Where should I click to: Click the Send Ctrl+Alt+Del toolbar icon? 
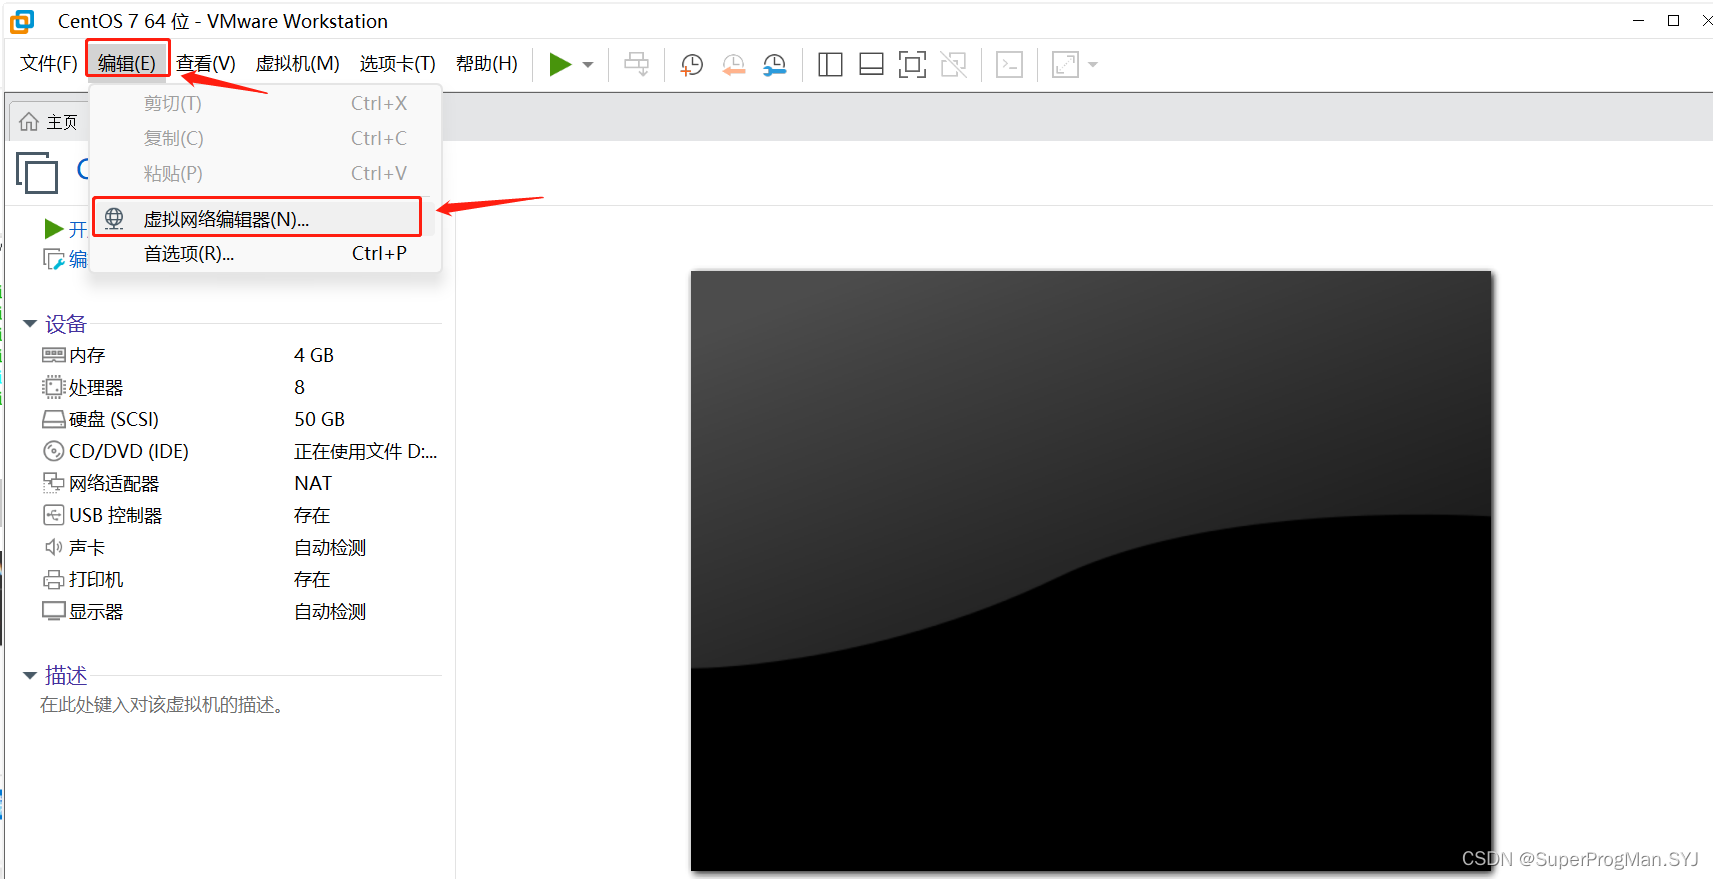(636, 65)
